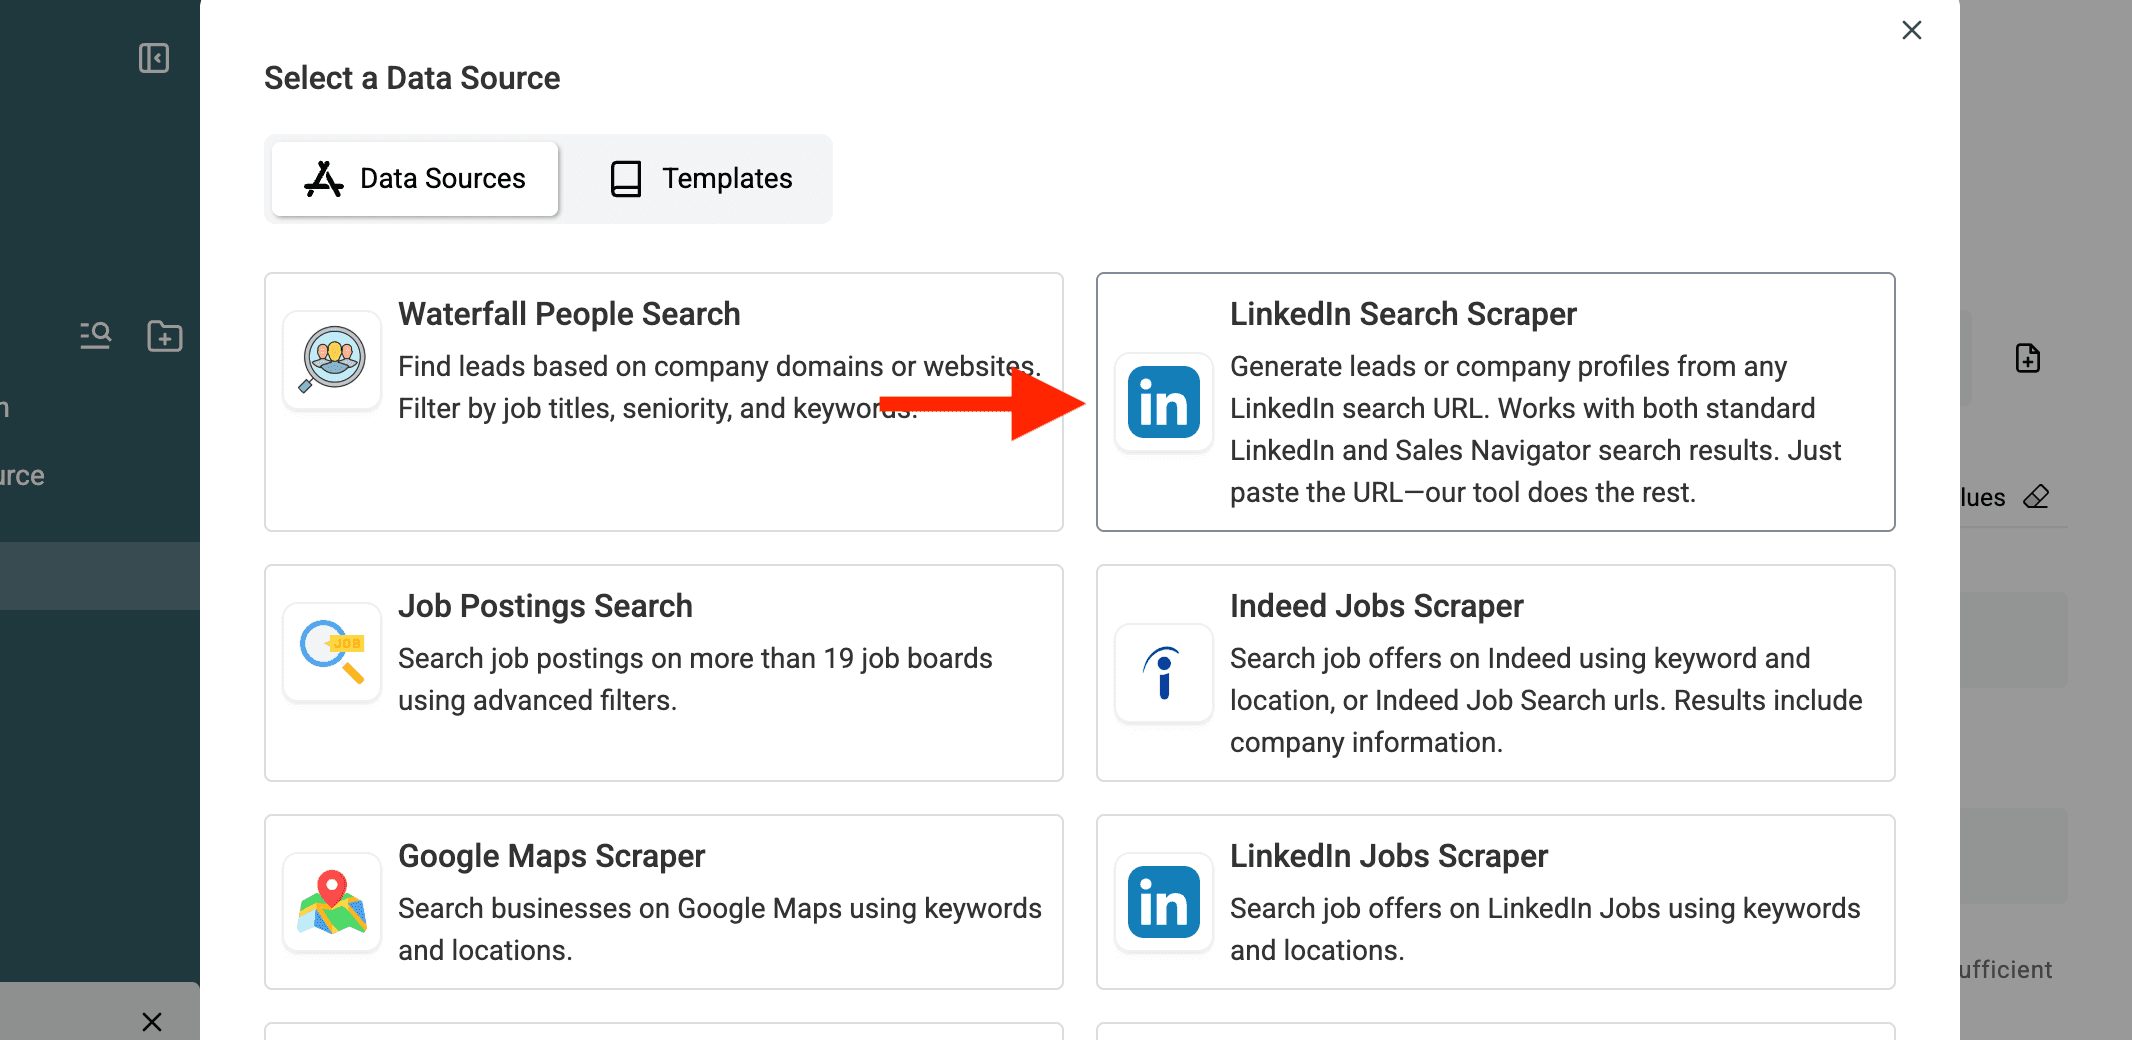Select the LinkedIn Search Scraper data source
Screen dimensions: 2132x1040
(1495, 402)
